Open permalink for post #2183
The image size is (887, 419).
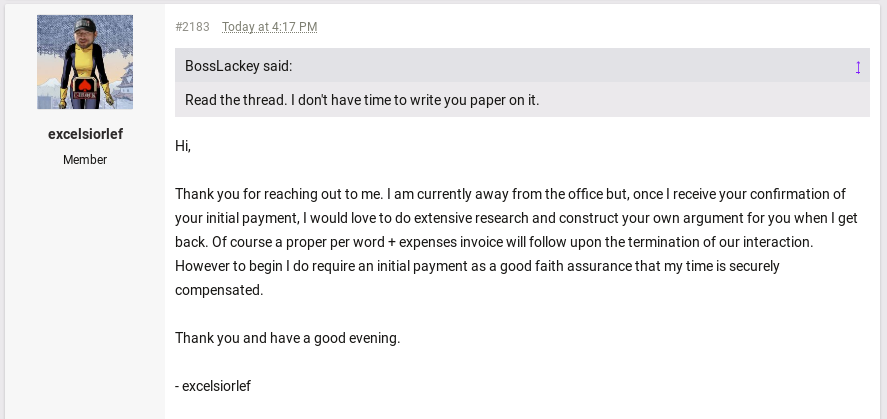pyautogui.click(x=192, y=27)
